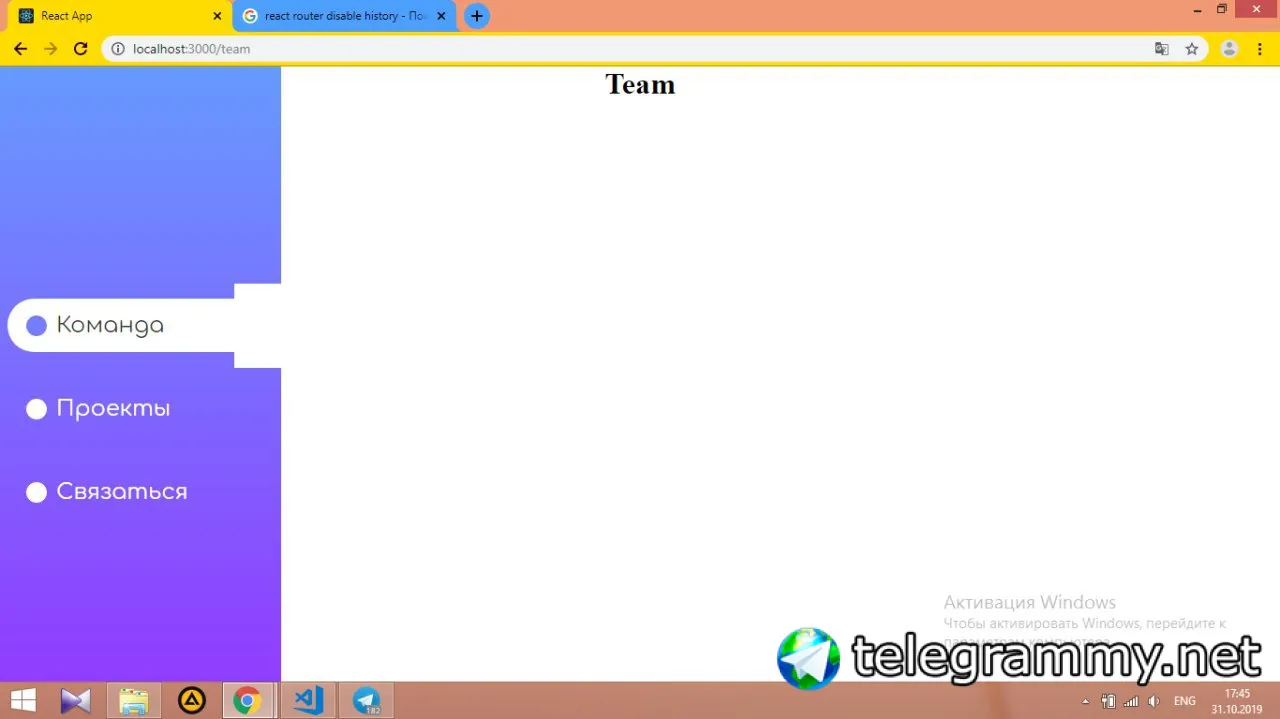This screenshot has width=1280, height=719.
Task: Open Telegram from the taskbar
Action: 366,700
